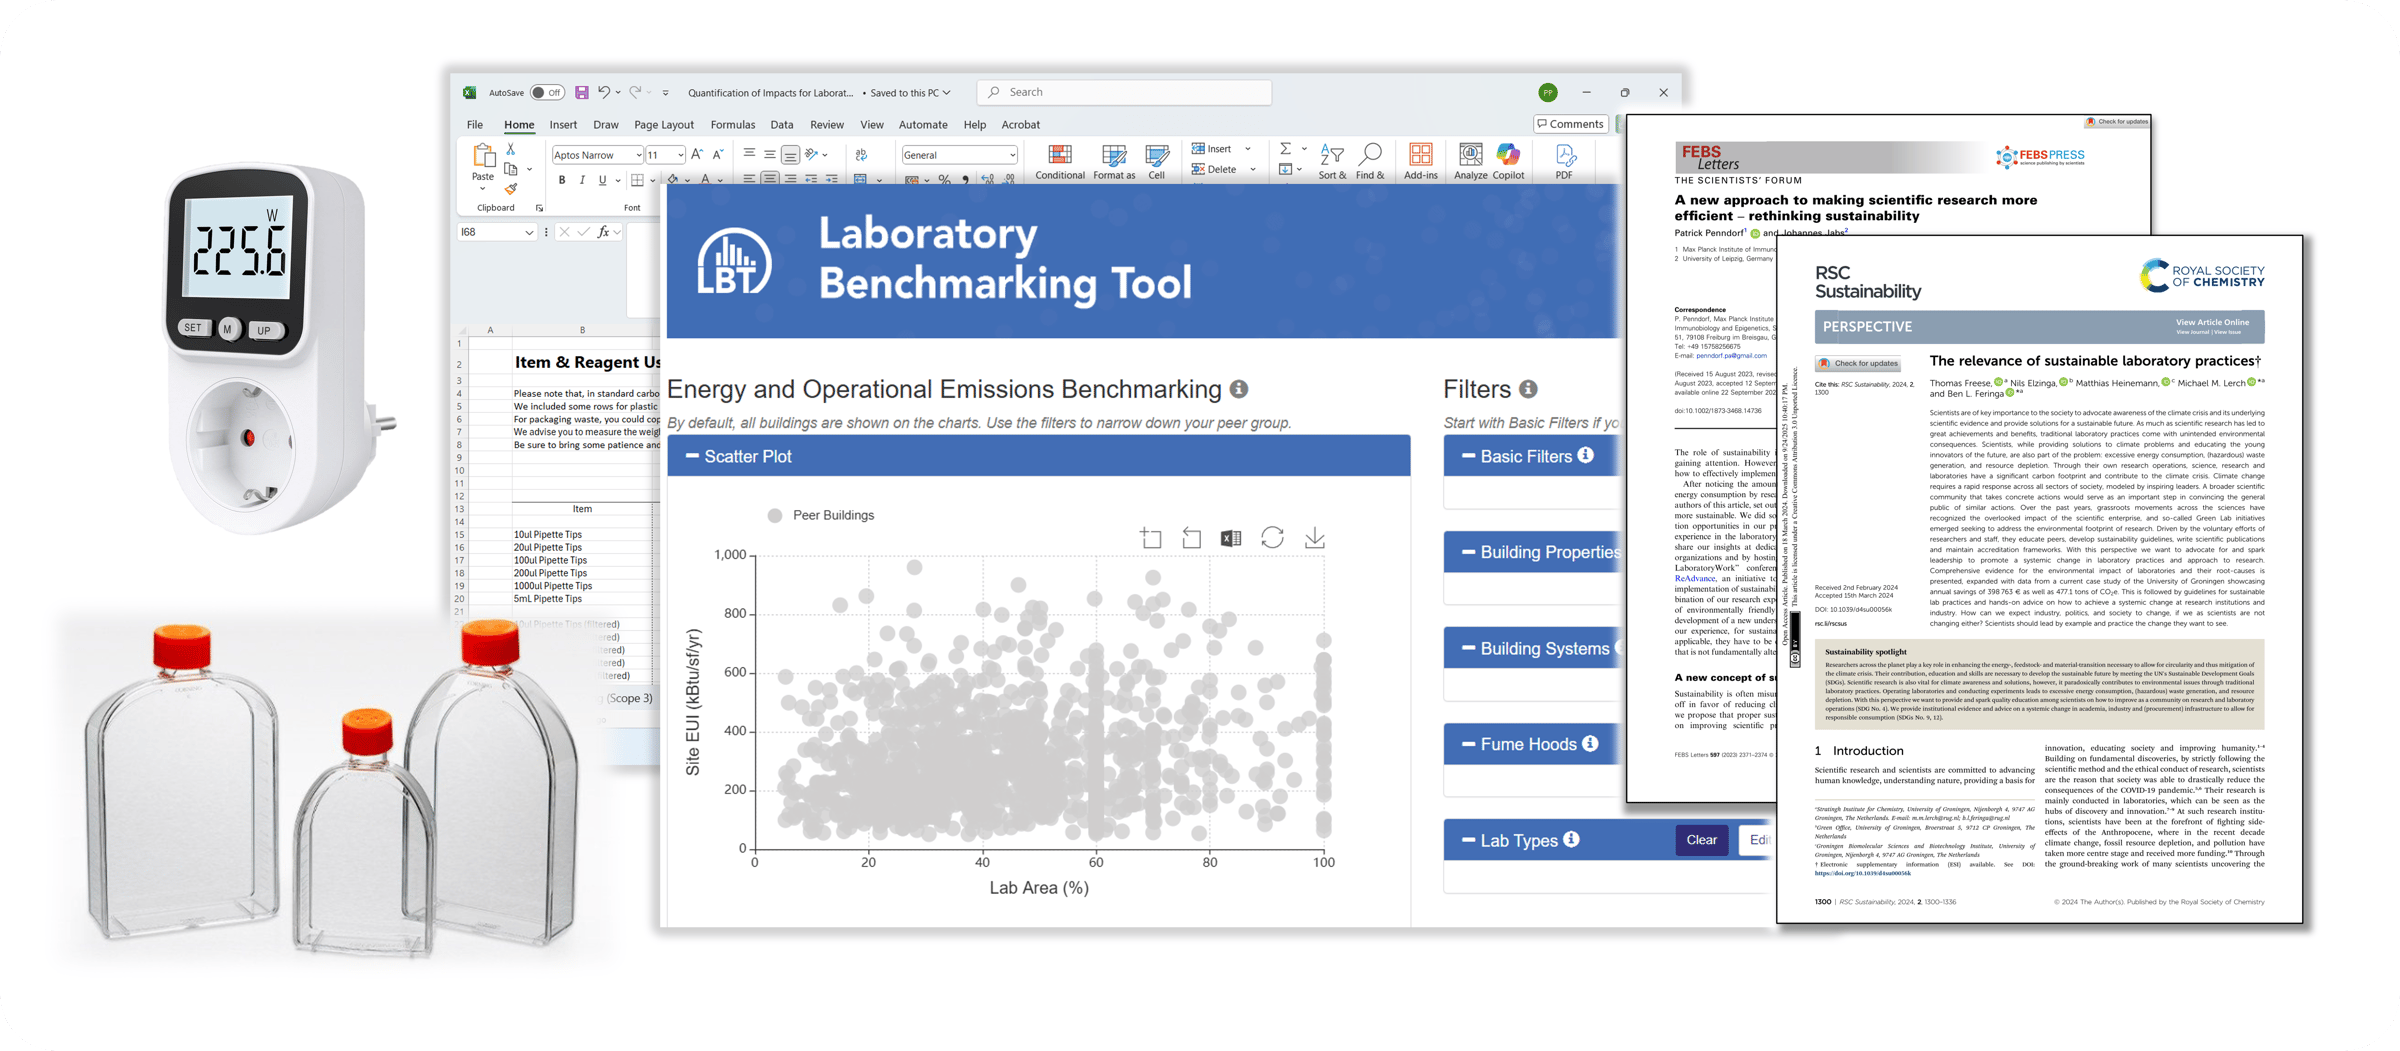Click the Copilot icon in ribbon
The image size is (2400, 1051).
tap(1508, 158)
